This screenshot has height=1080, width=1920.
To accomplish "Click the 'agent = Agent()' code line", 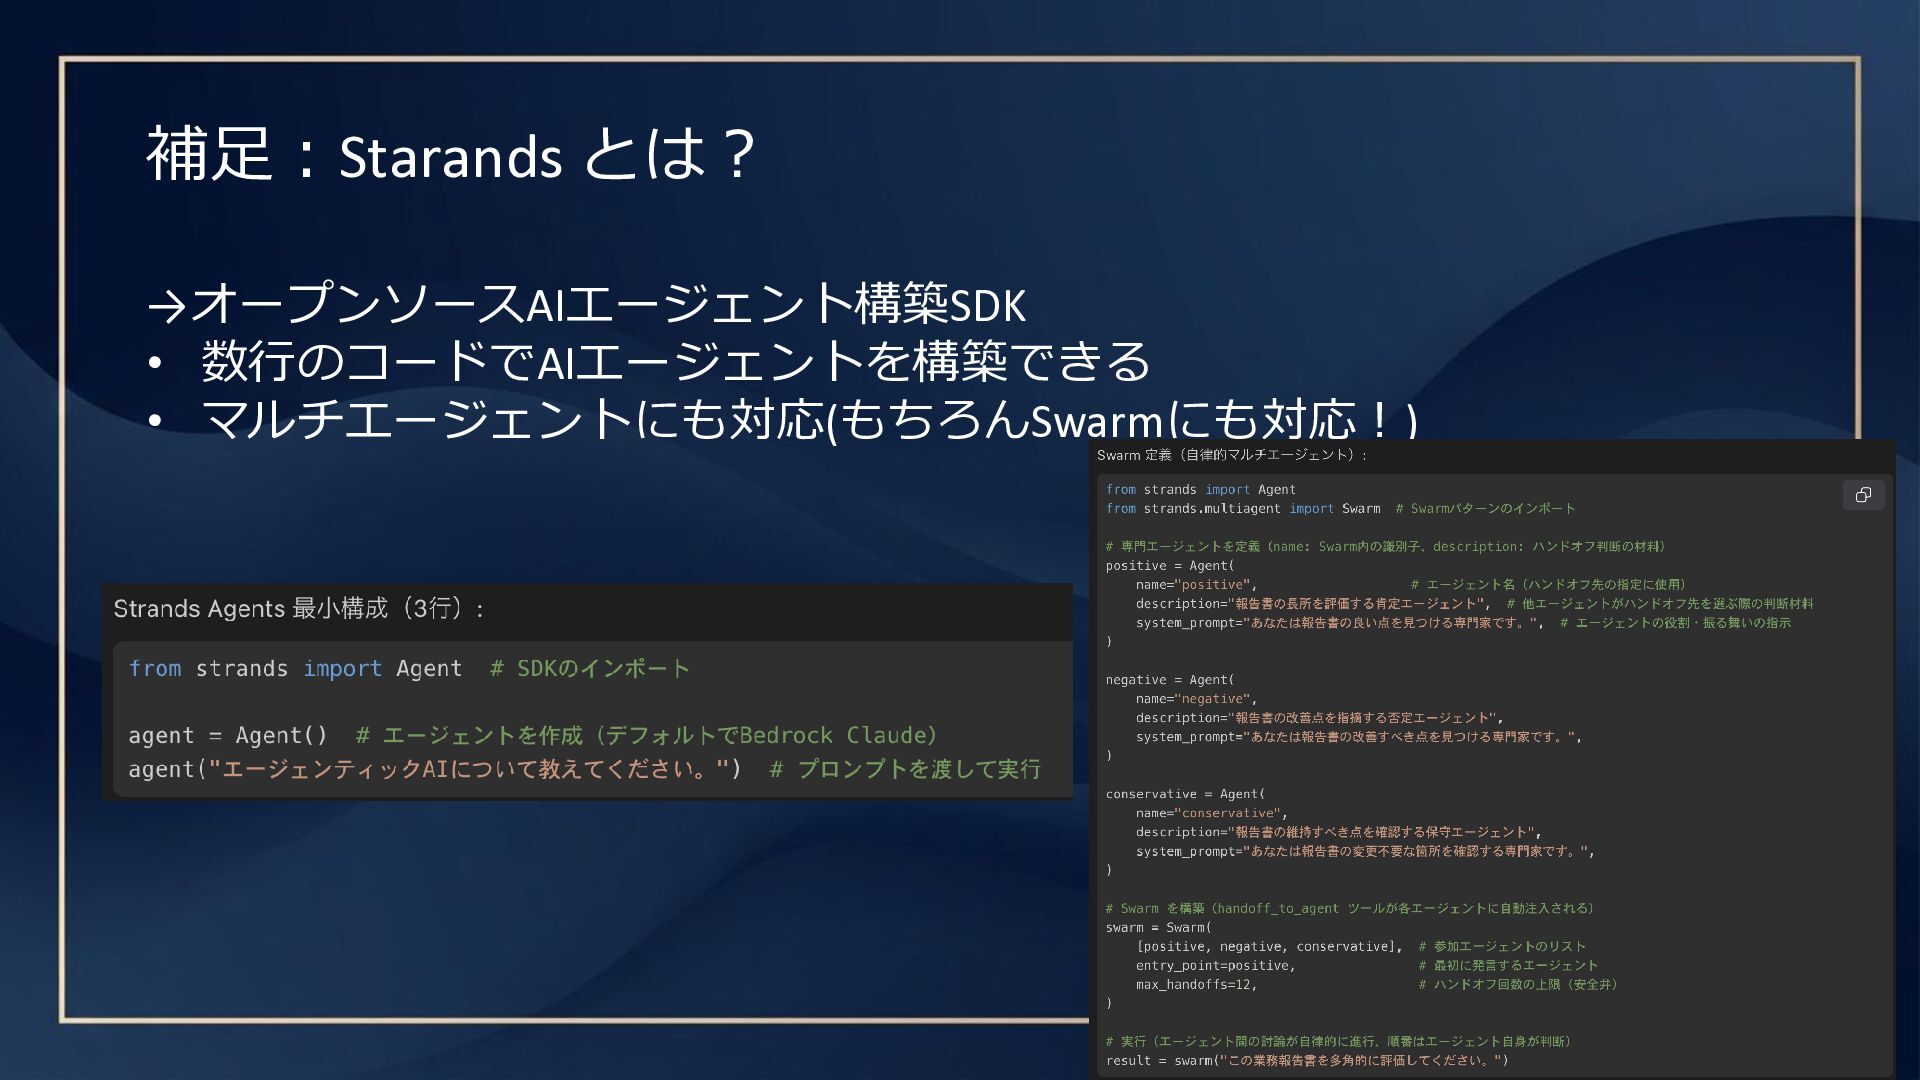I will (x=228, y=736).
